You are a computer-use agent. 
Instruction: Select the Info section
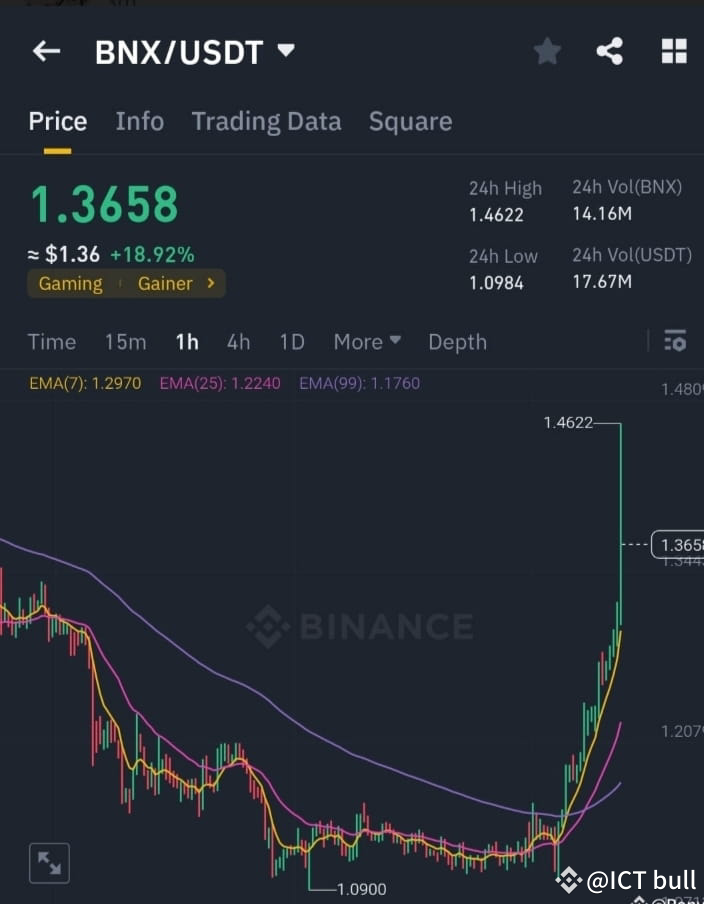click(139, 121)
